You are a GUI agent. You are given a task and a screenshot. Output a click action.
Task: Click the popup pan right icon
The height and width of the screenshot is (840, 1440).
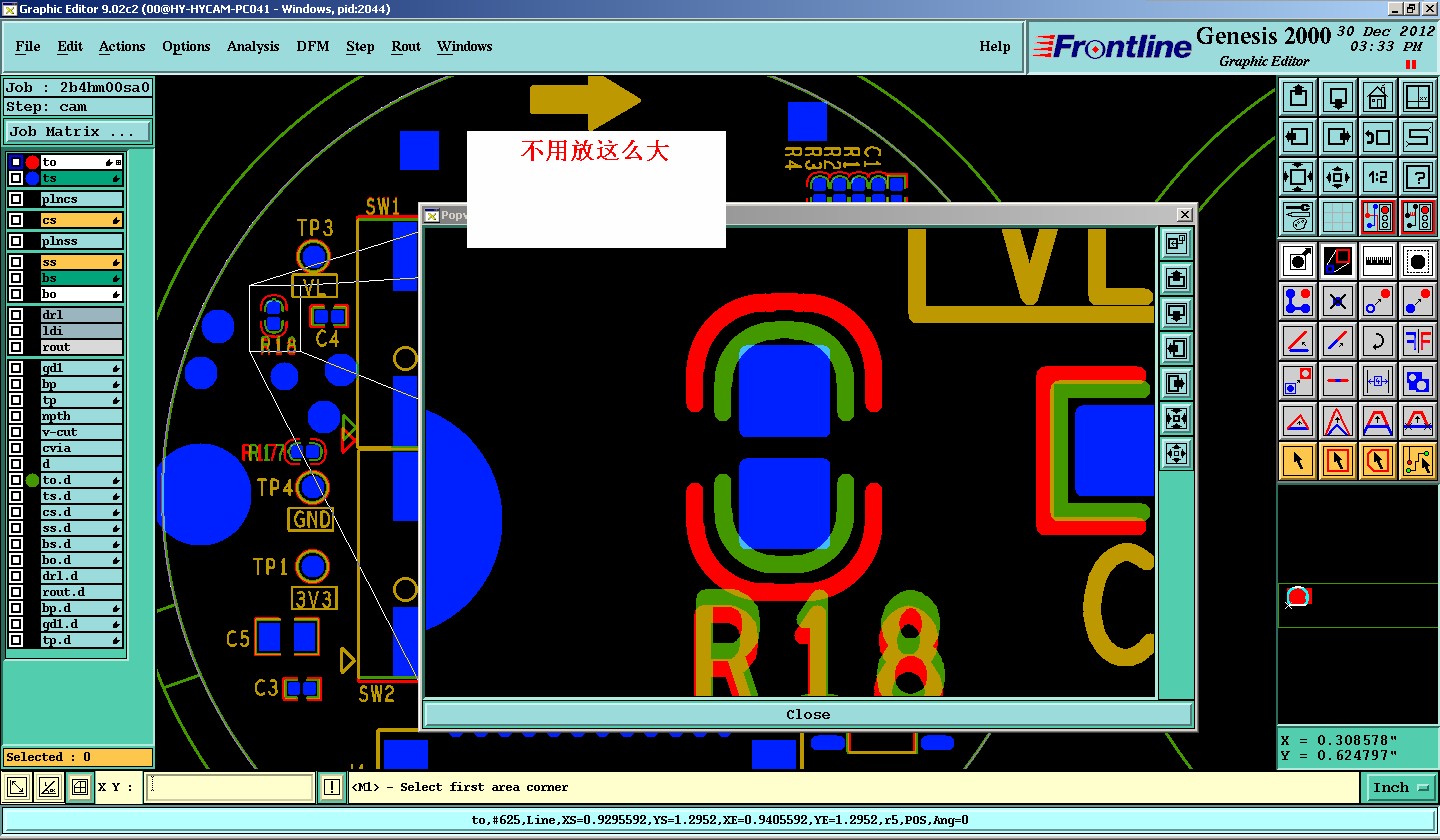click(x=1176, y=383)
